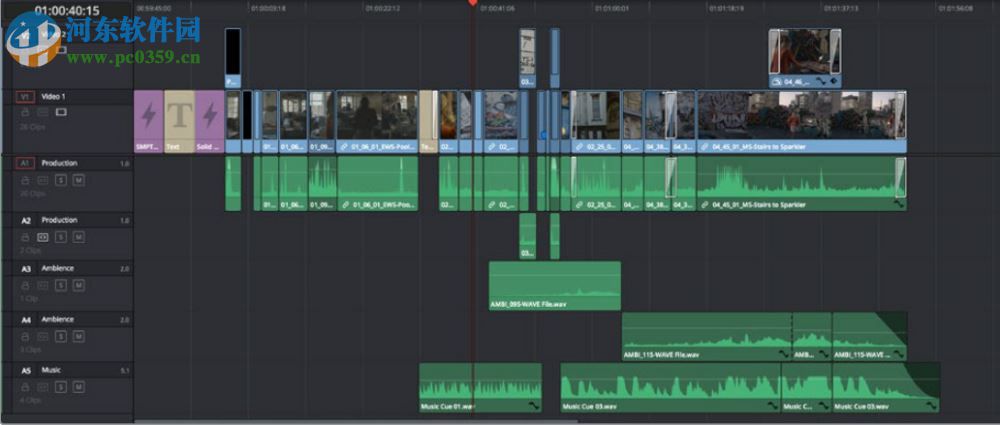Viewport: 1000px width, 425px height.
Task: Click the A3 track label
Action: click(26, 269)
